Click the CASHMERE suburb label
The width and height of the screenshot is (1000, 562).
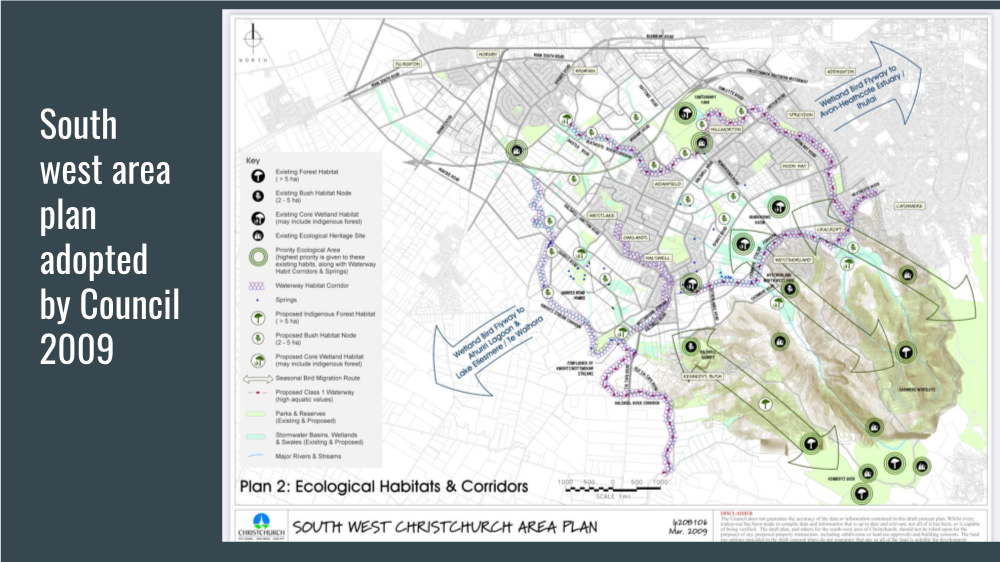point(909,206)
